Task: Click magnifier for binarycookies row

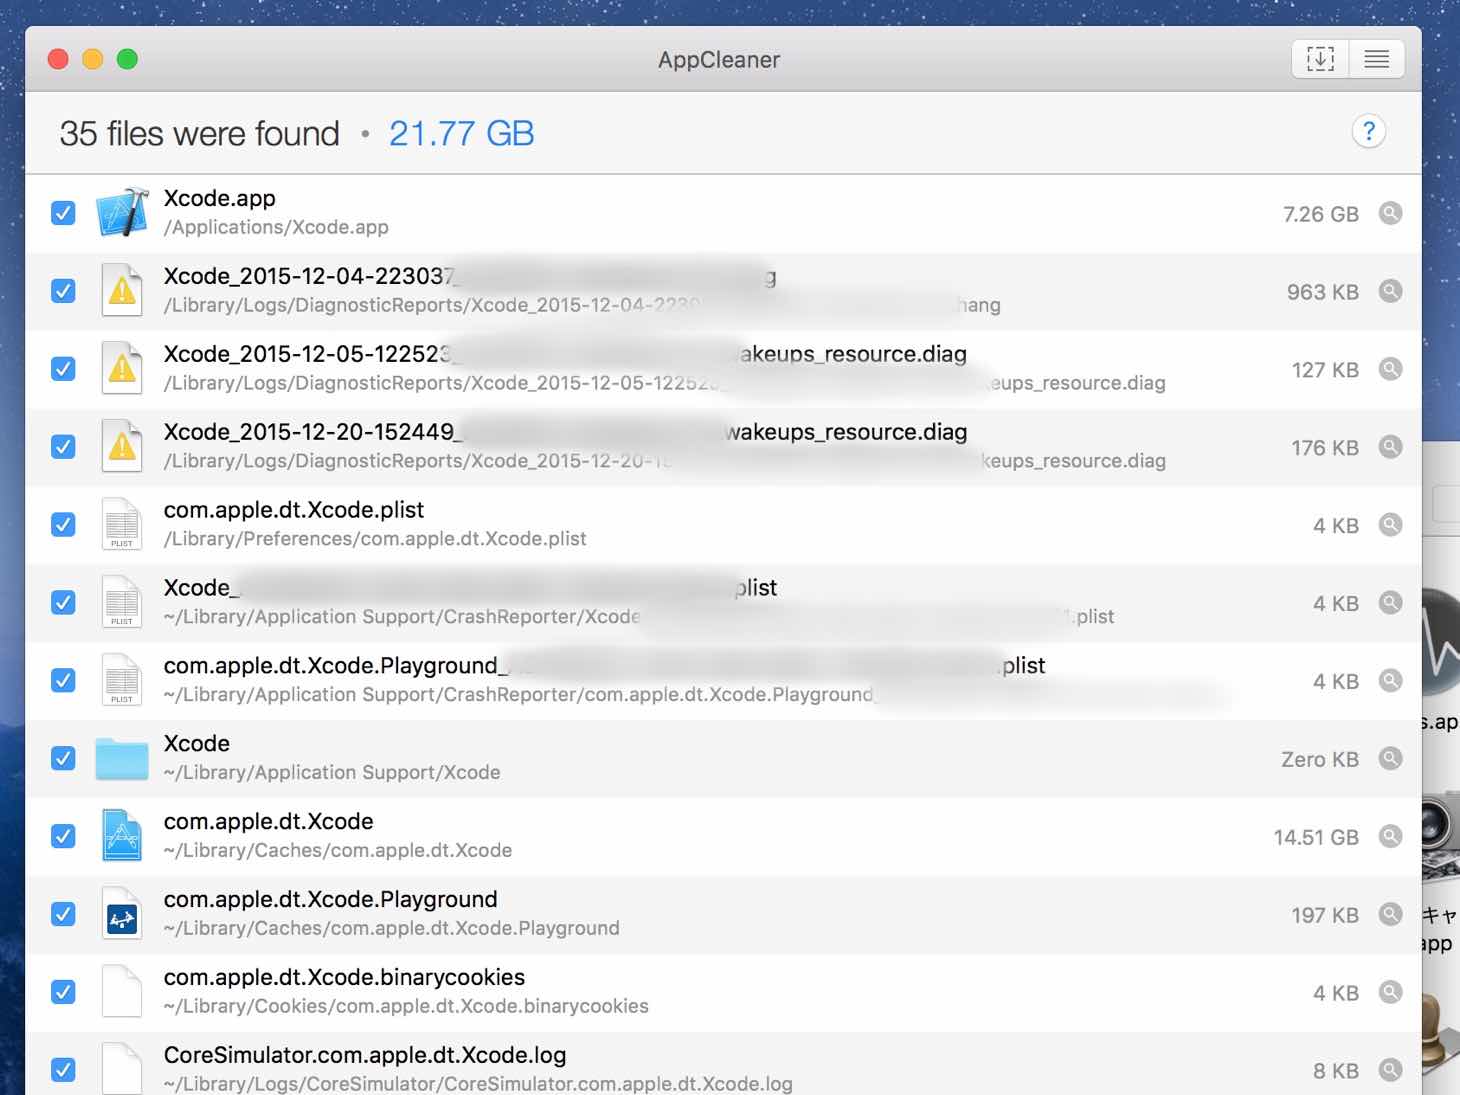Action: 1390,992
